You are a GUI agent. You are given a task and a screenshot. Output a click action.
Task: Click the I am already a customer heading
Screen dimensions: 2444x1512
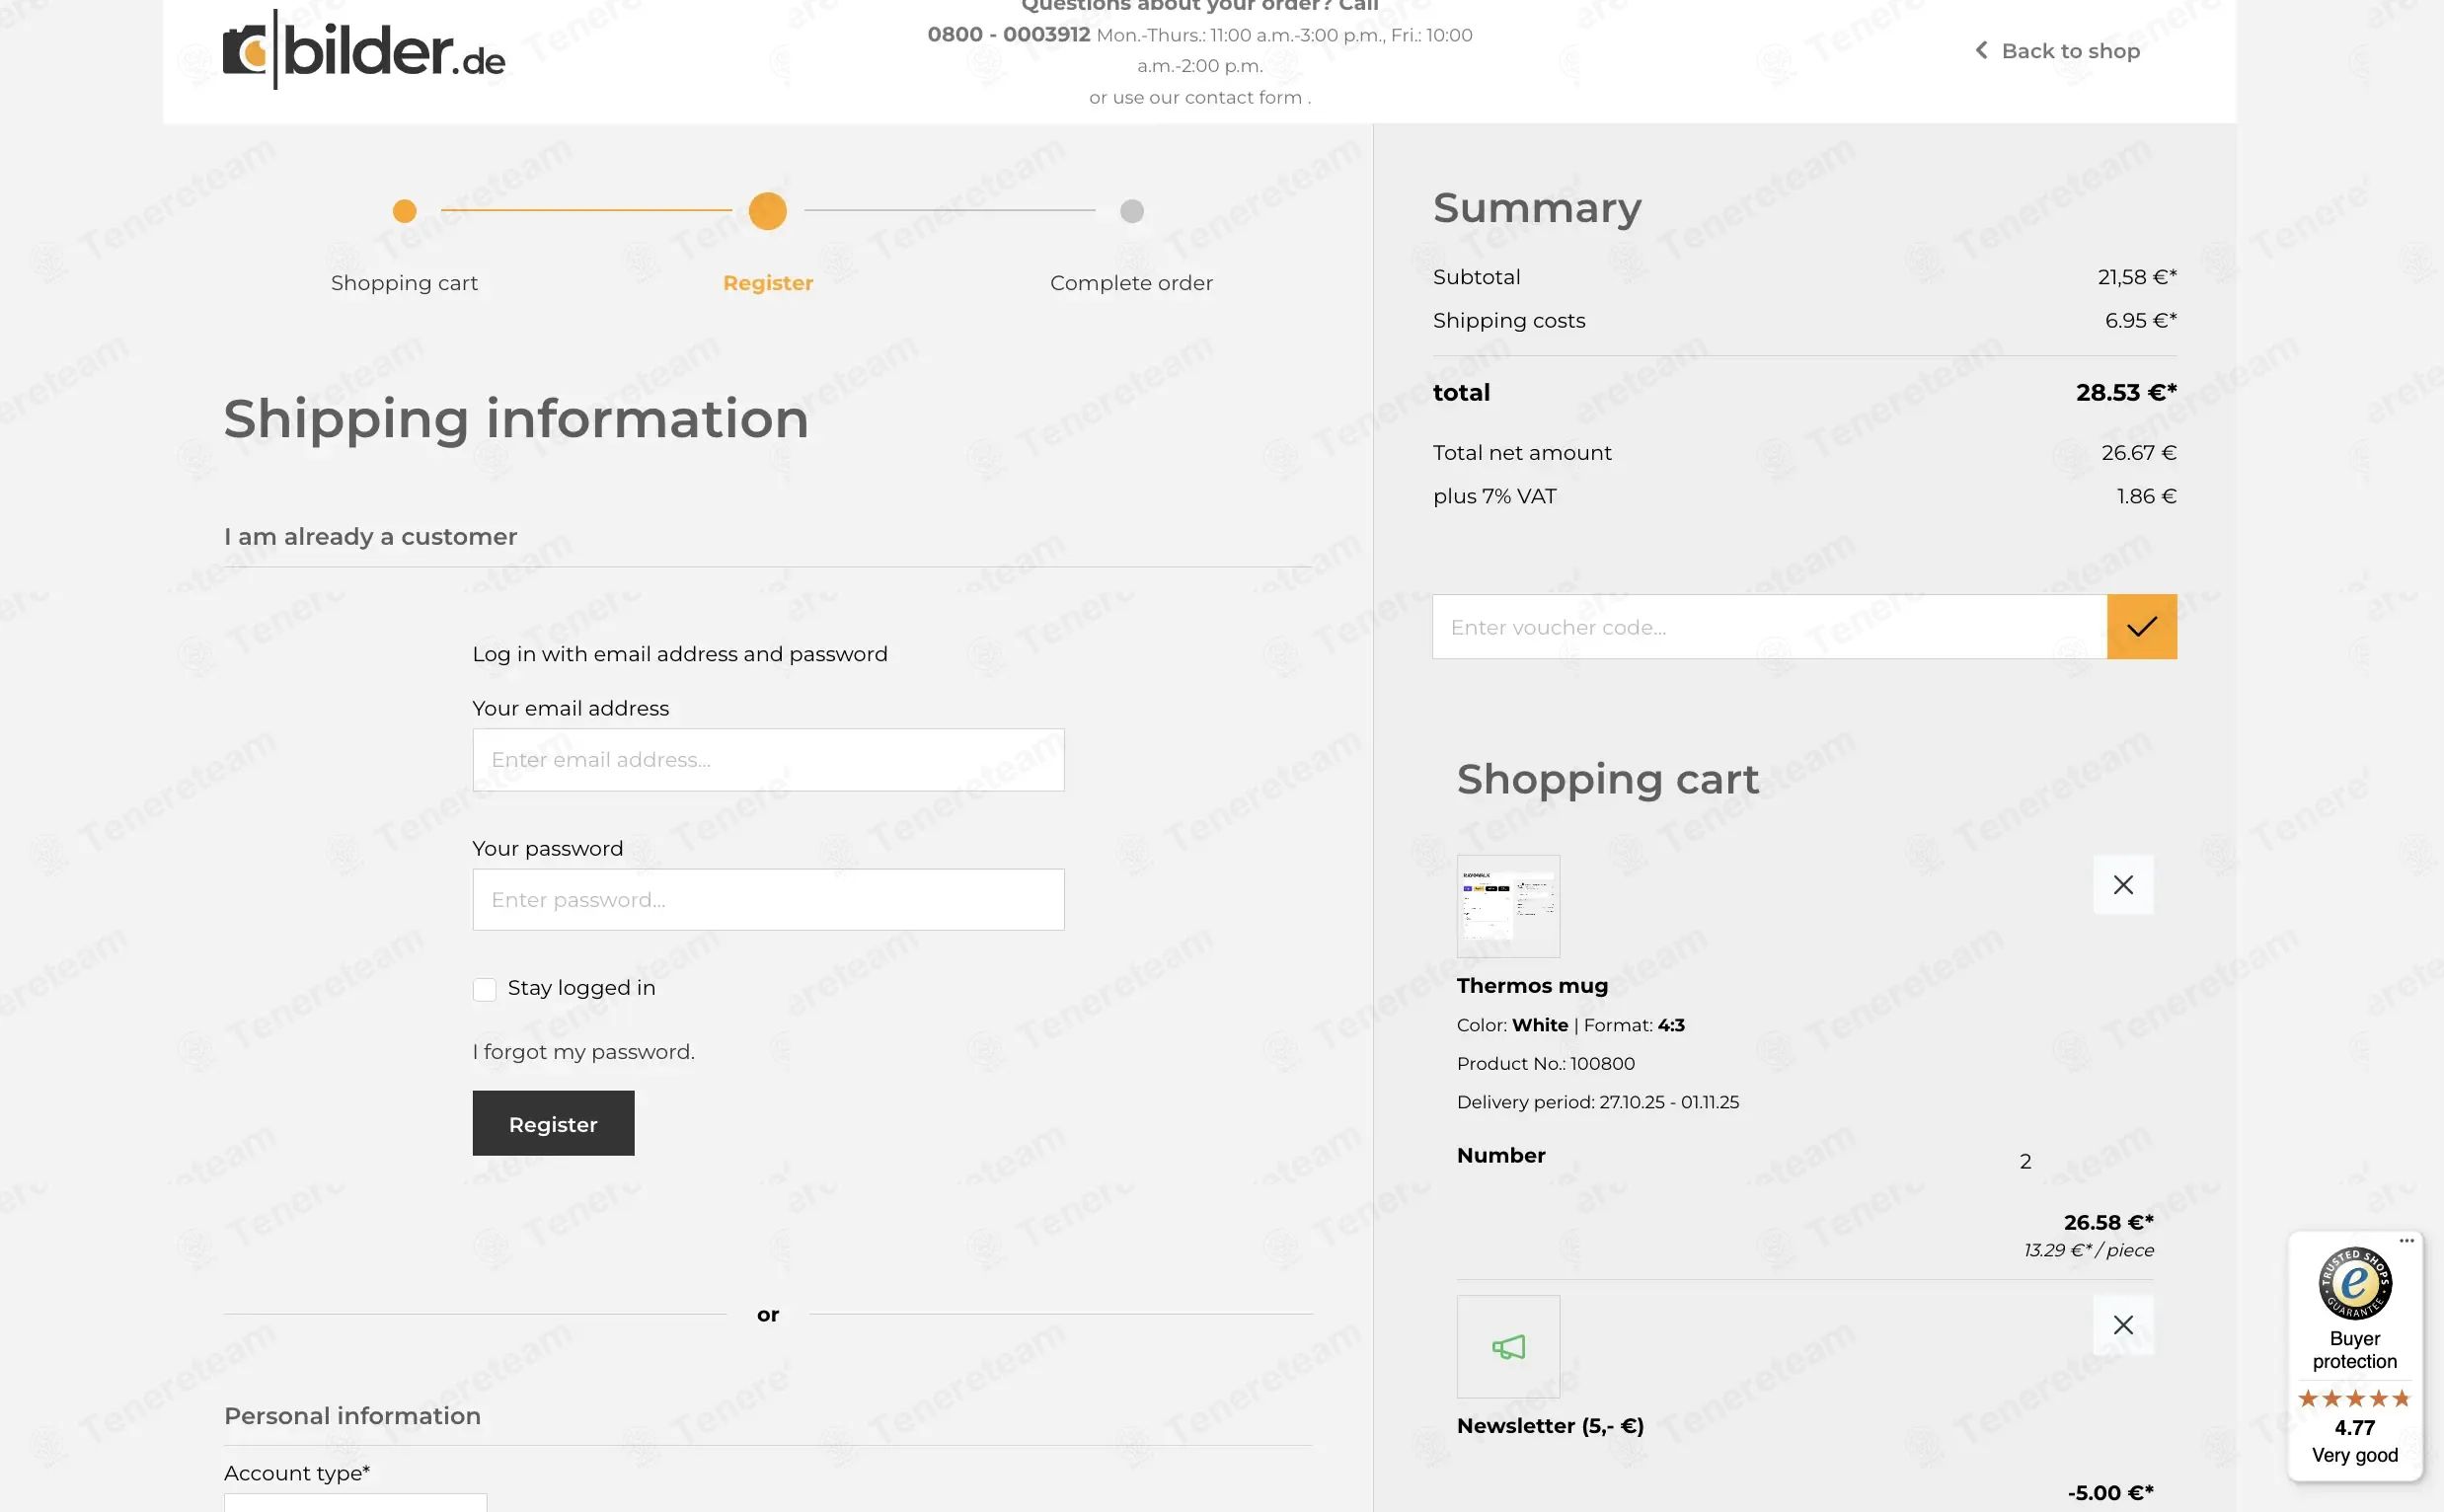pyautogui.click(x=370, y=537)
